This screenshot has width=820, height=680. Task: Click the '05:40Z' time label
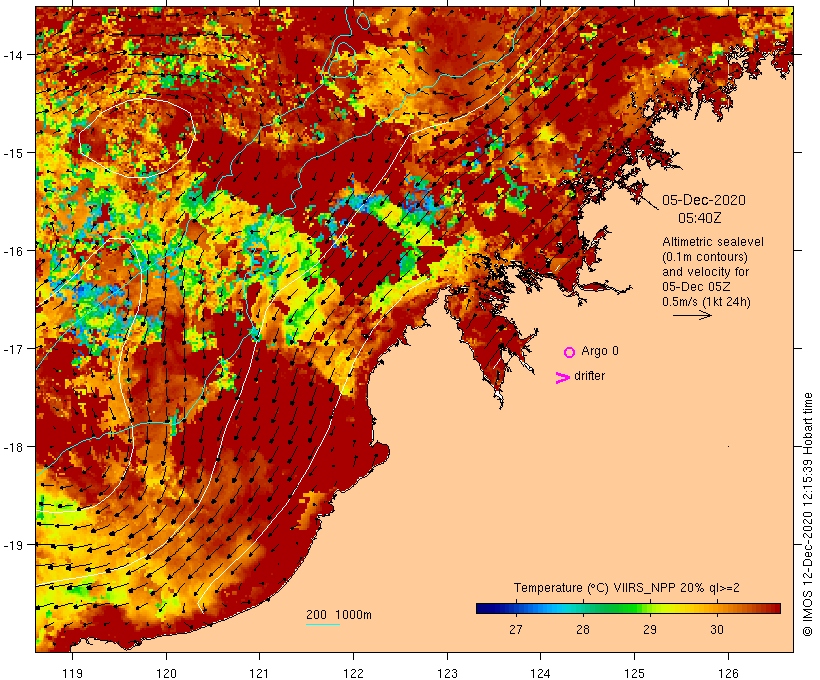pos(700,218)
